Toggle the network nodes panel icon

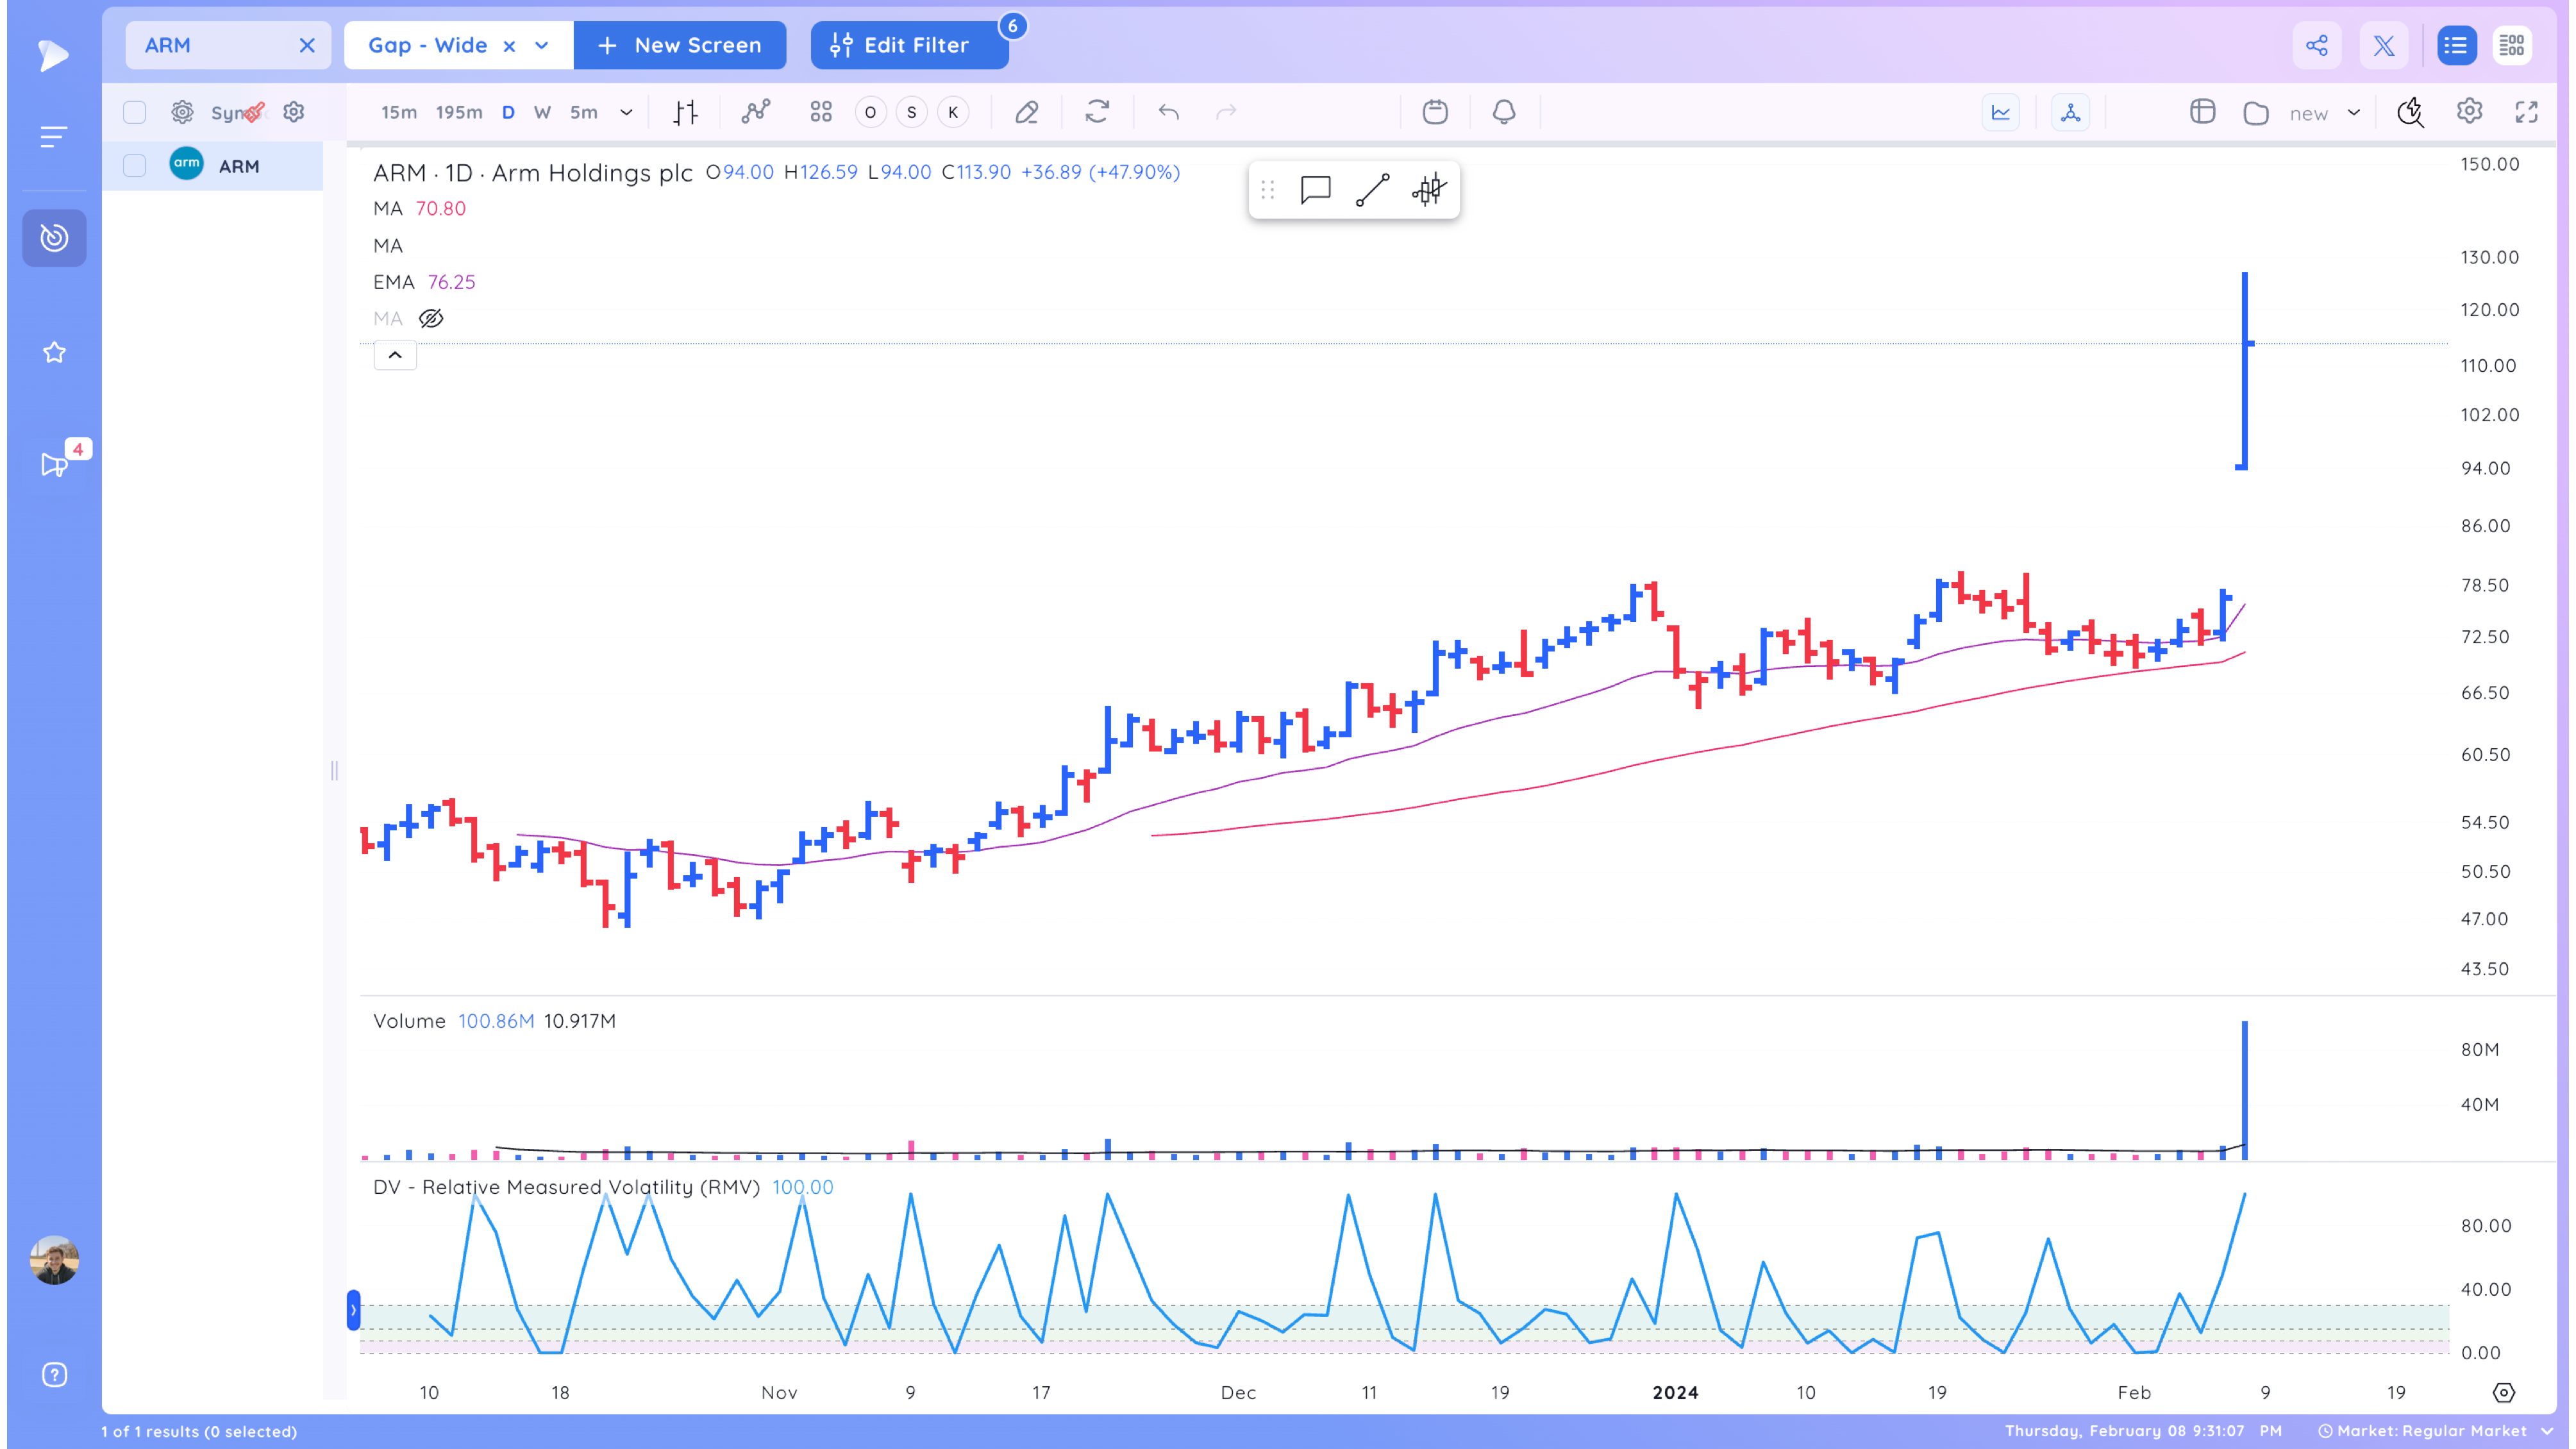[x=2070, y=112]
